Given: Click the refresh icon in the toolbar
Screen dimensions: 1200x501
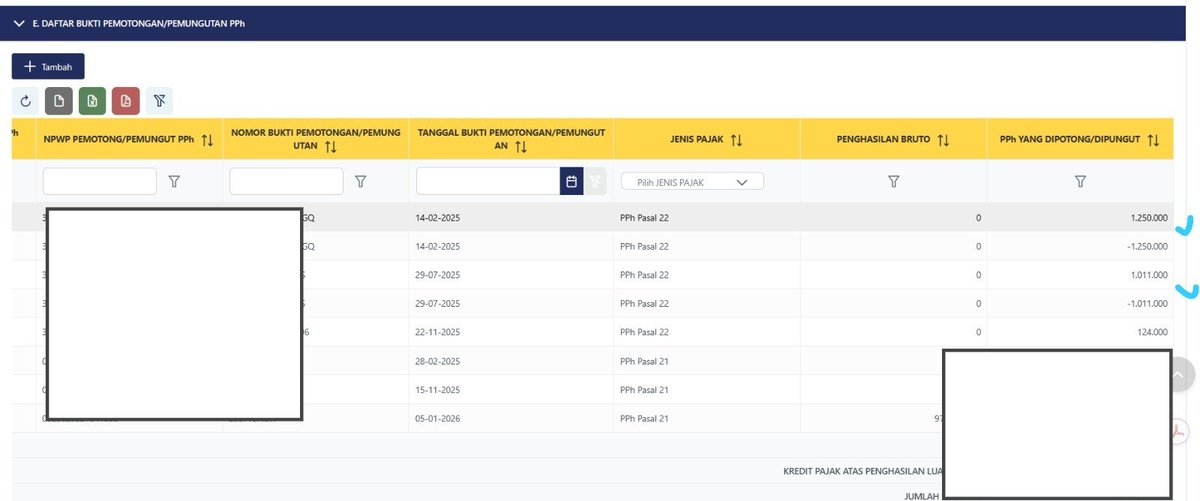Looking at the screenshot, I should (26, 100).
